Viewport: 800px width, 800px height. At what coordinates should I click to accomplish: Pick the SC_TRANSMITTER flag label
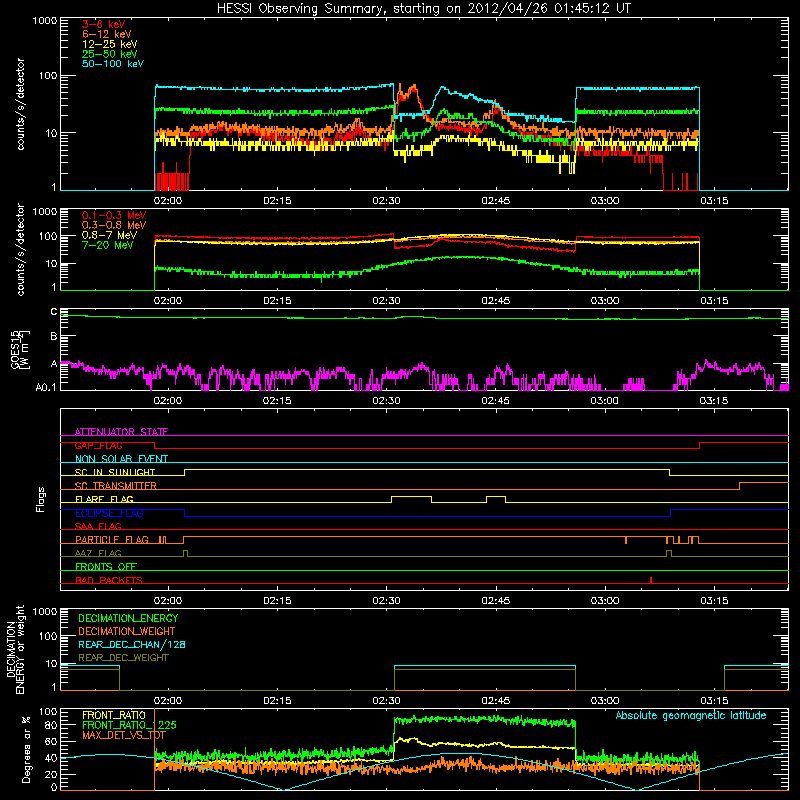pos(116,486)
